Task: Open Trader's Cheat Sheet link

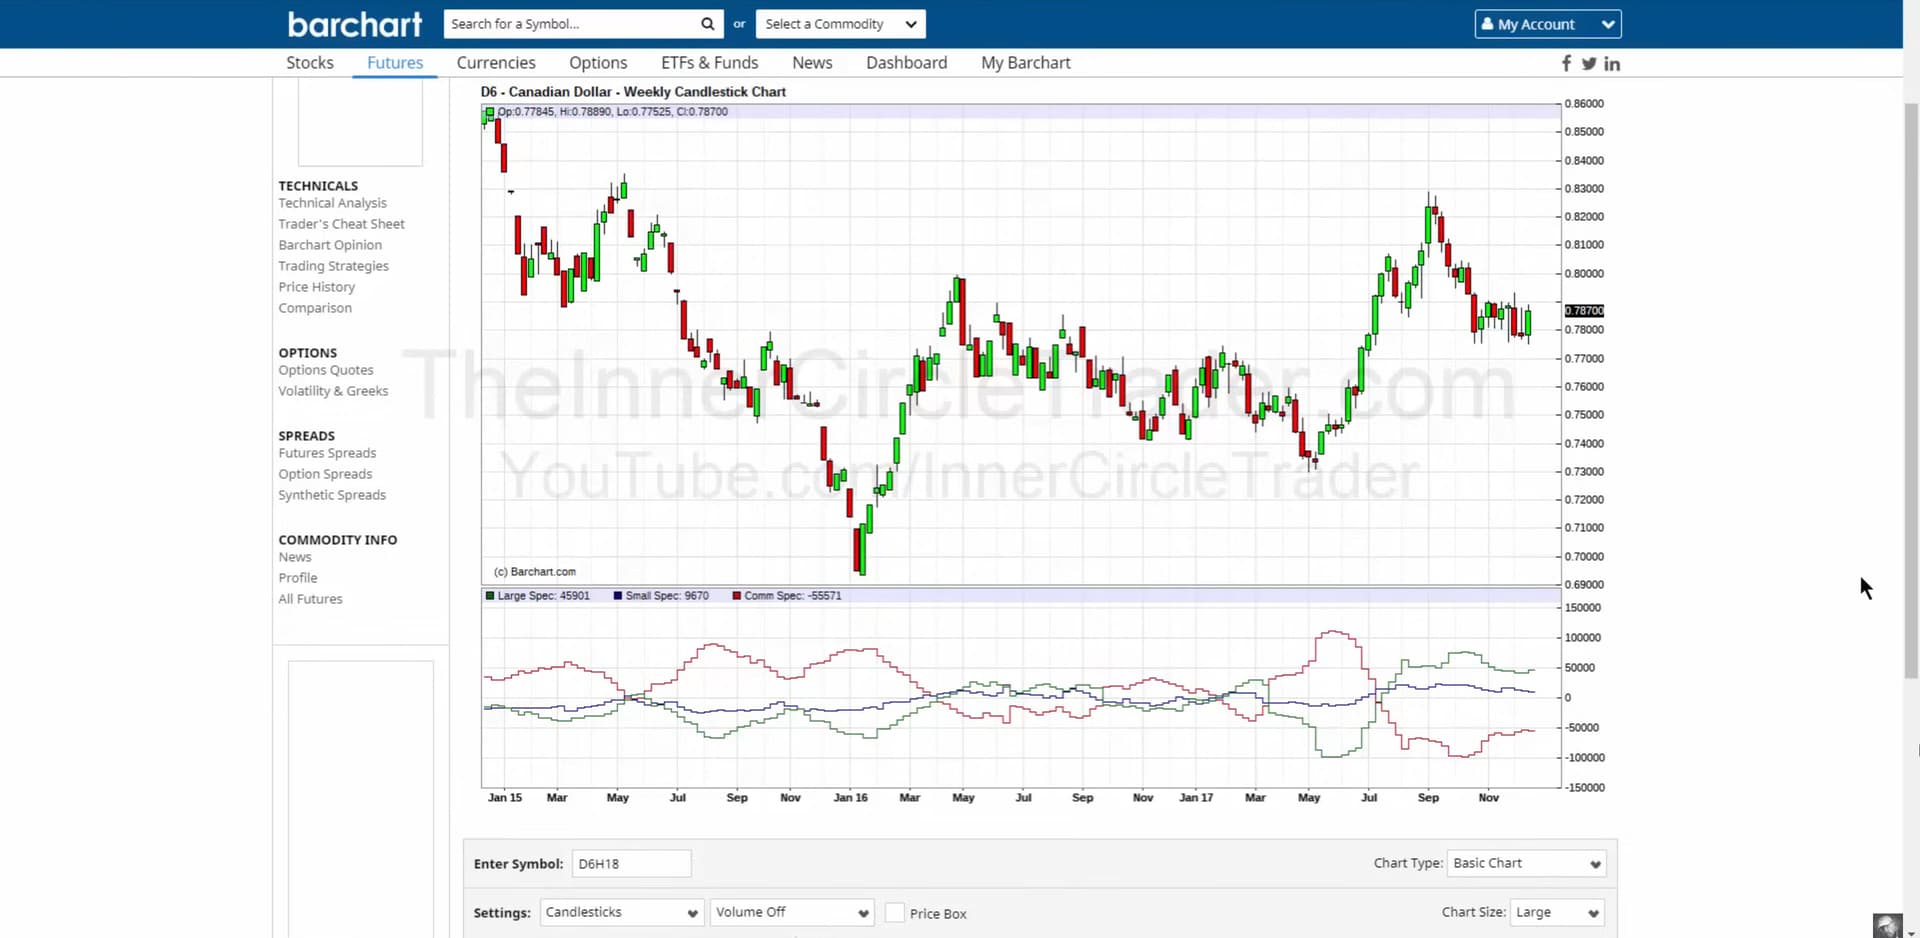Action: pyautogui.click(x=341, y=224)
